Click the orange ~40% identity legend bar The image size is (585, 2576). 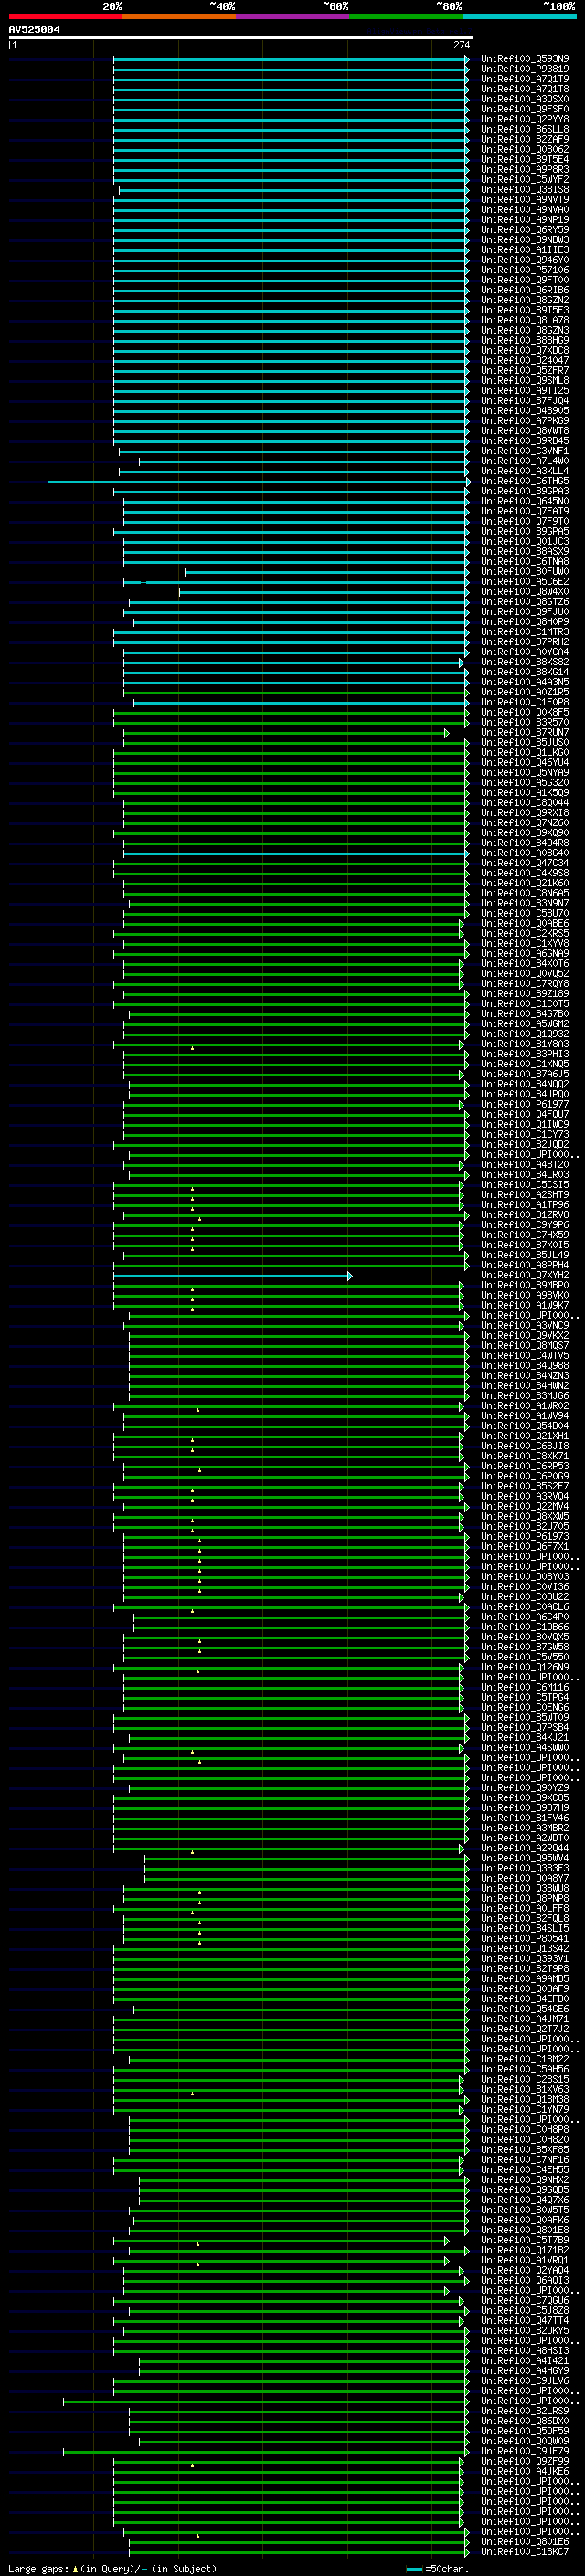click(179, 16)
